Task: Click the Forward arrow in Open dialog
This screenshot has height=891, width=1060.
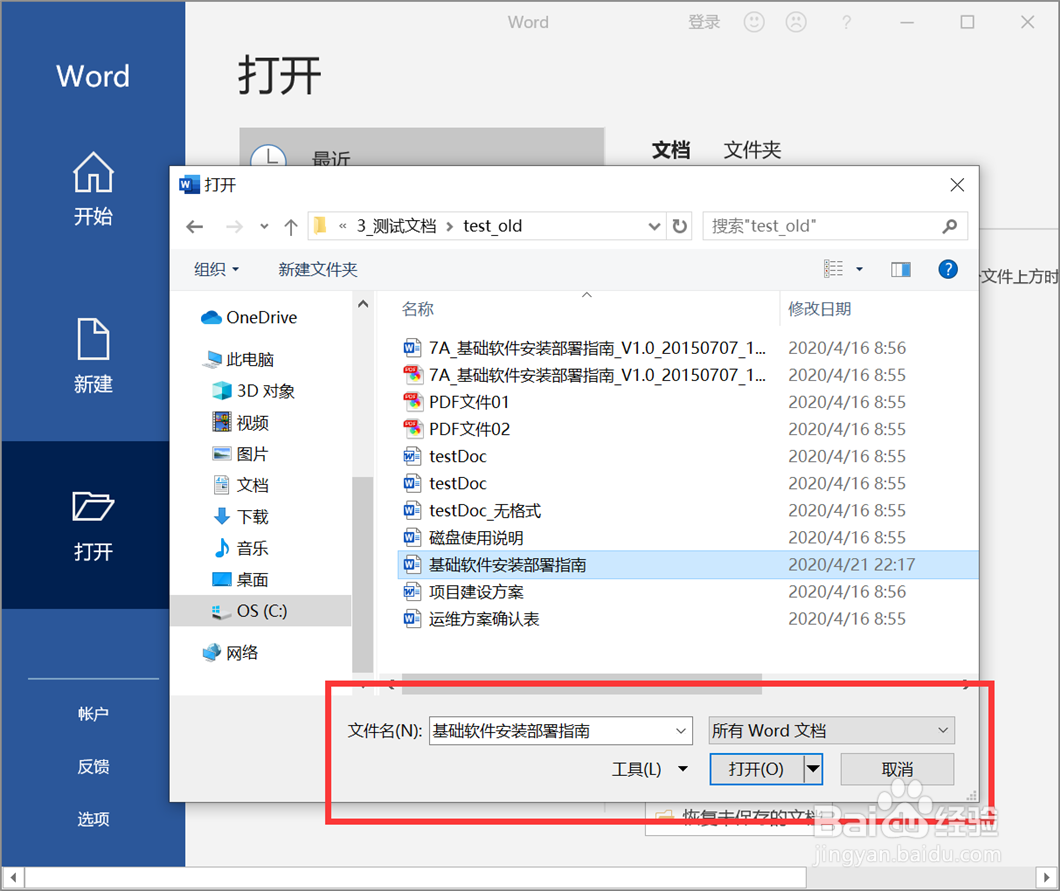Action: [234, 226]
